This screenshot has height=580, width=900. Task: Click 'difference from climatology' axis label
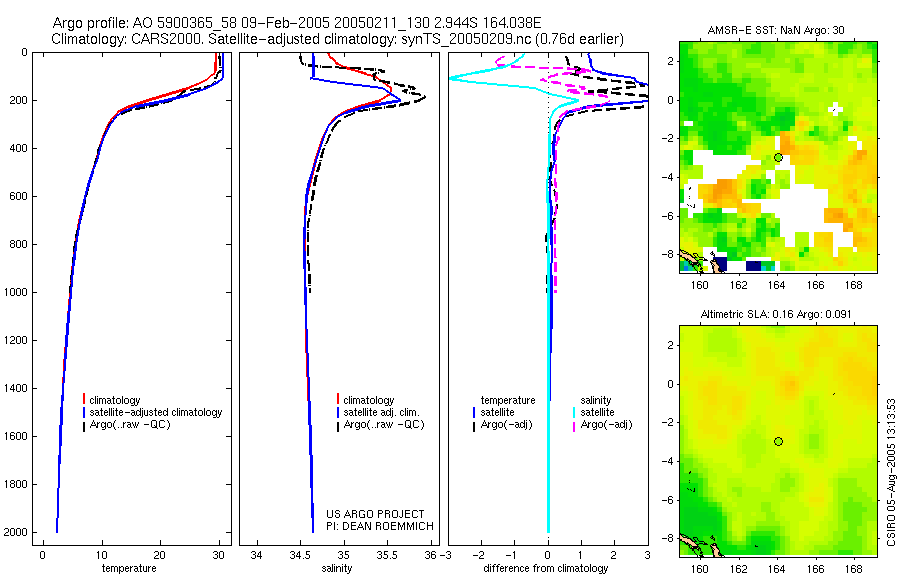tap(546, 569)
